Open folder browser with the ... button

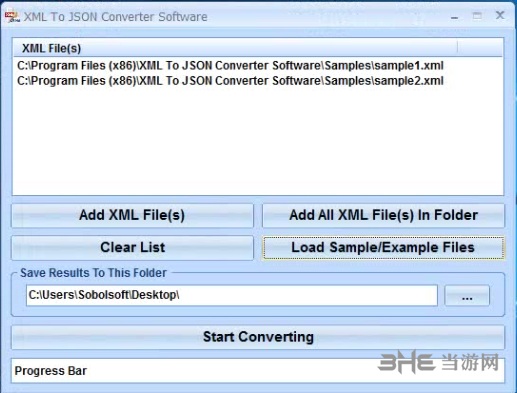coord(467,295)
